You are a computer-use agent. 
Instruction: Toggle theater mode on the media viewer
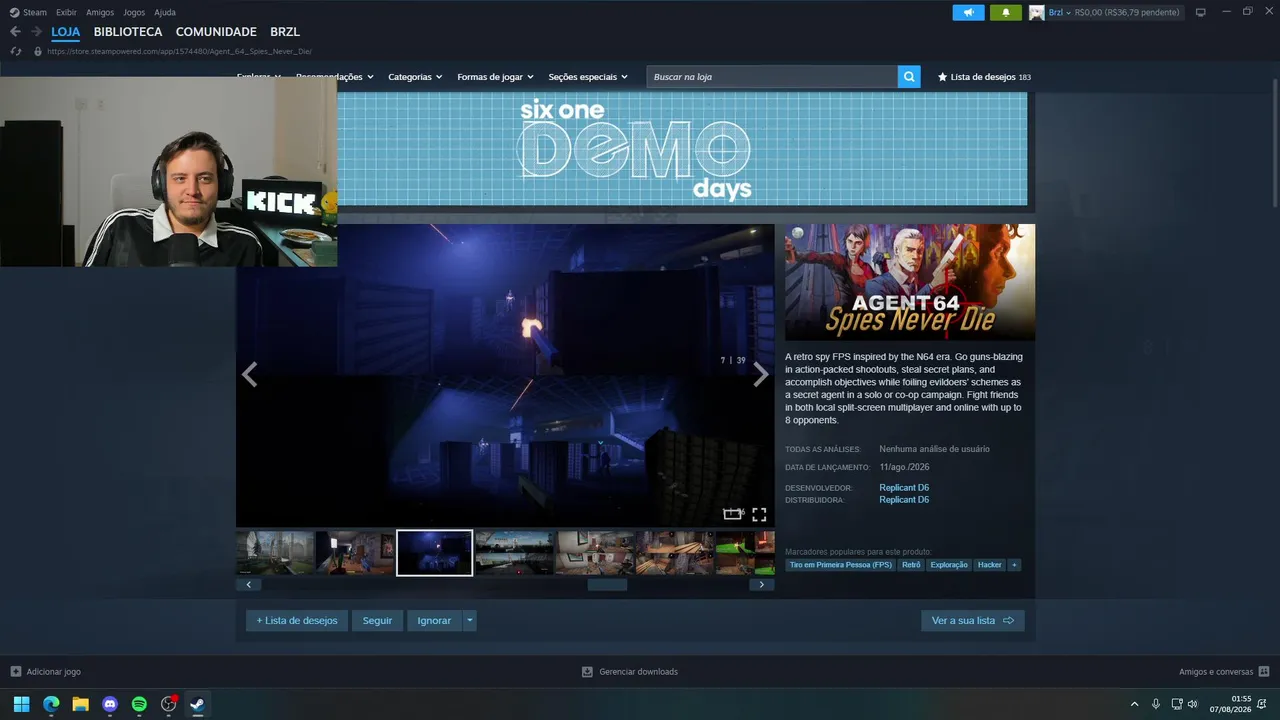733,515
